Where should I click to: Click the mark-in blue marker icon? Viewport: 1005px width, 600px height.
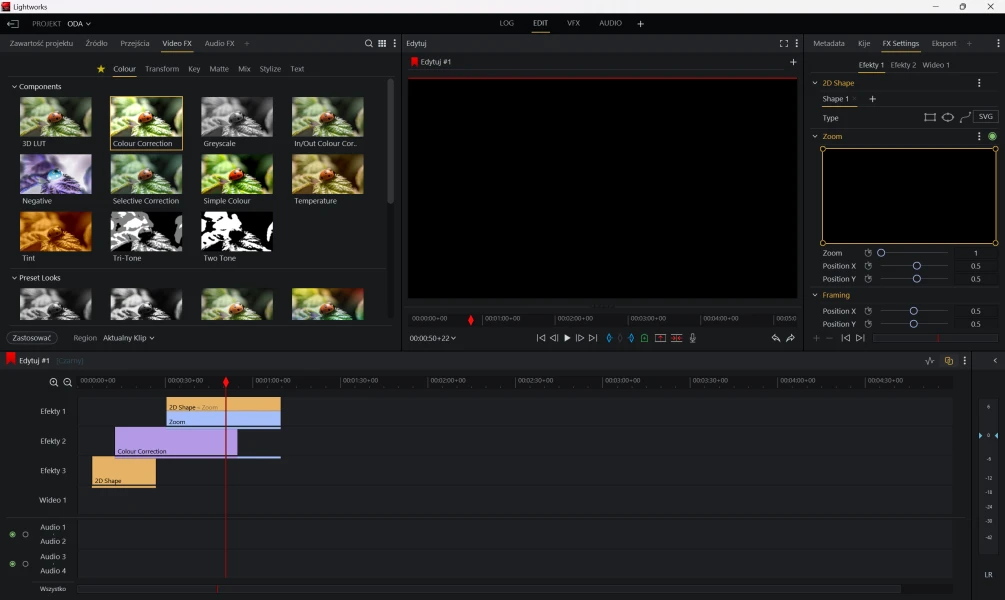coord(609,338)
